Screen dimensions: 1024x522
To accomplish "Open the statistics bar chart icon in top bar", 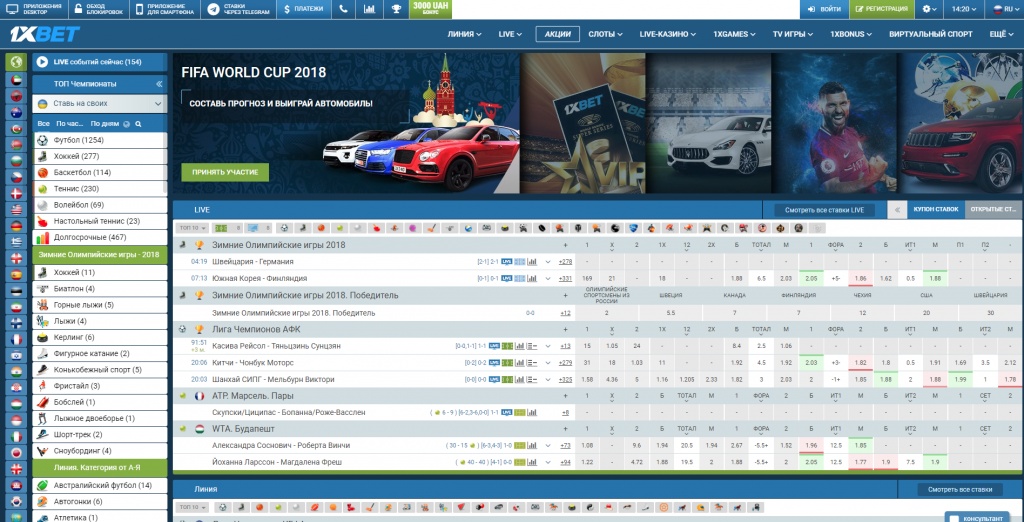I will pyautogui.click(x=370, y=9).
